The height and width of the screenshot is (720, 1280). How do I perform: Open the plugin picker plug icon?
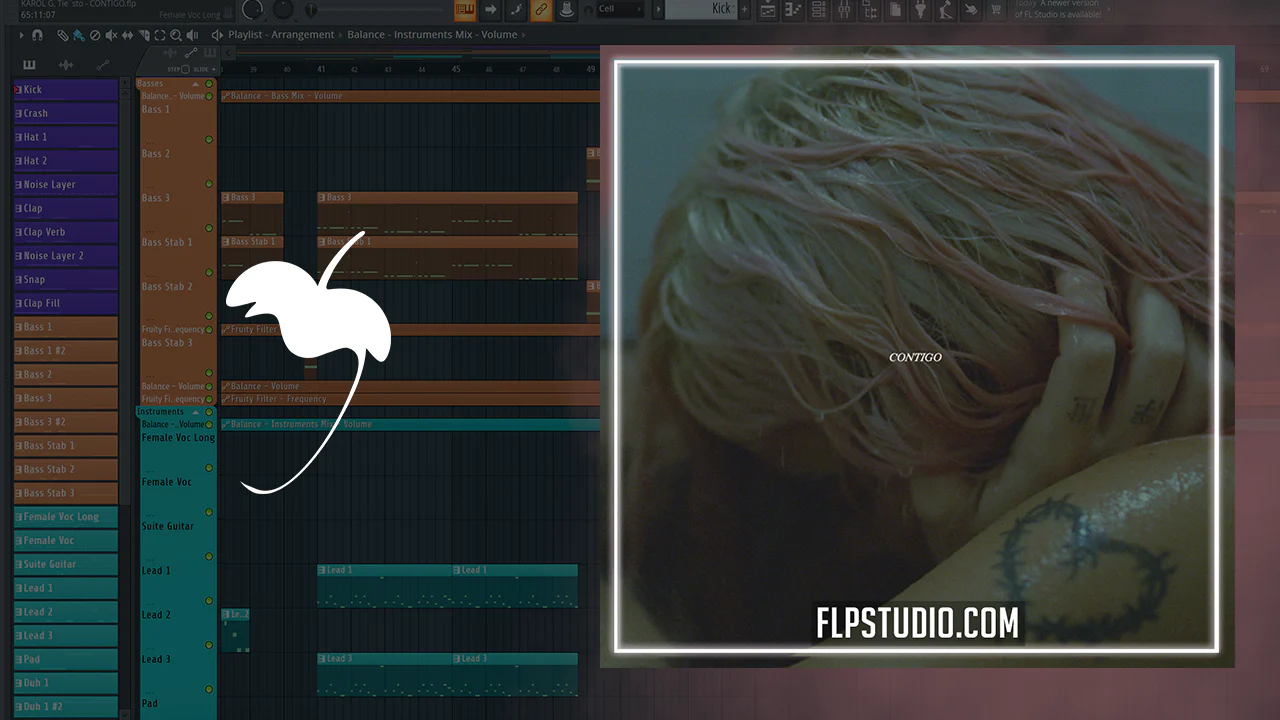920,10
